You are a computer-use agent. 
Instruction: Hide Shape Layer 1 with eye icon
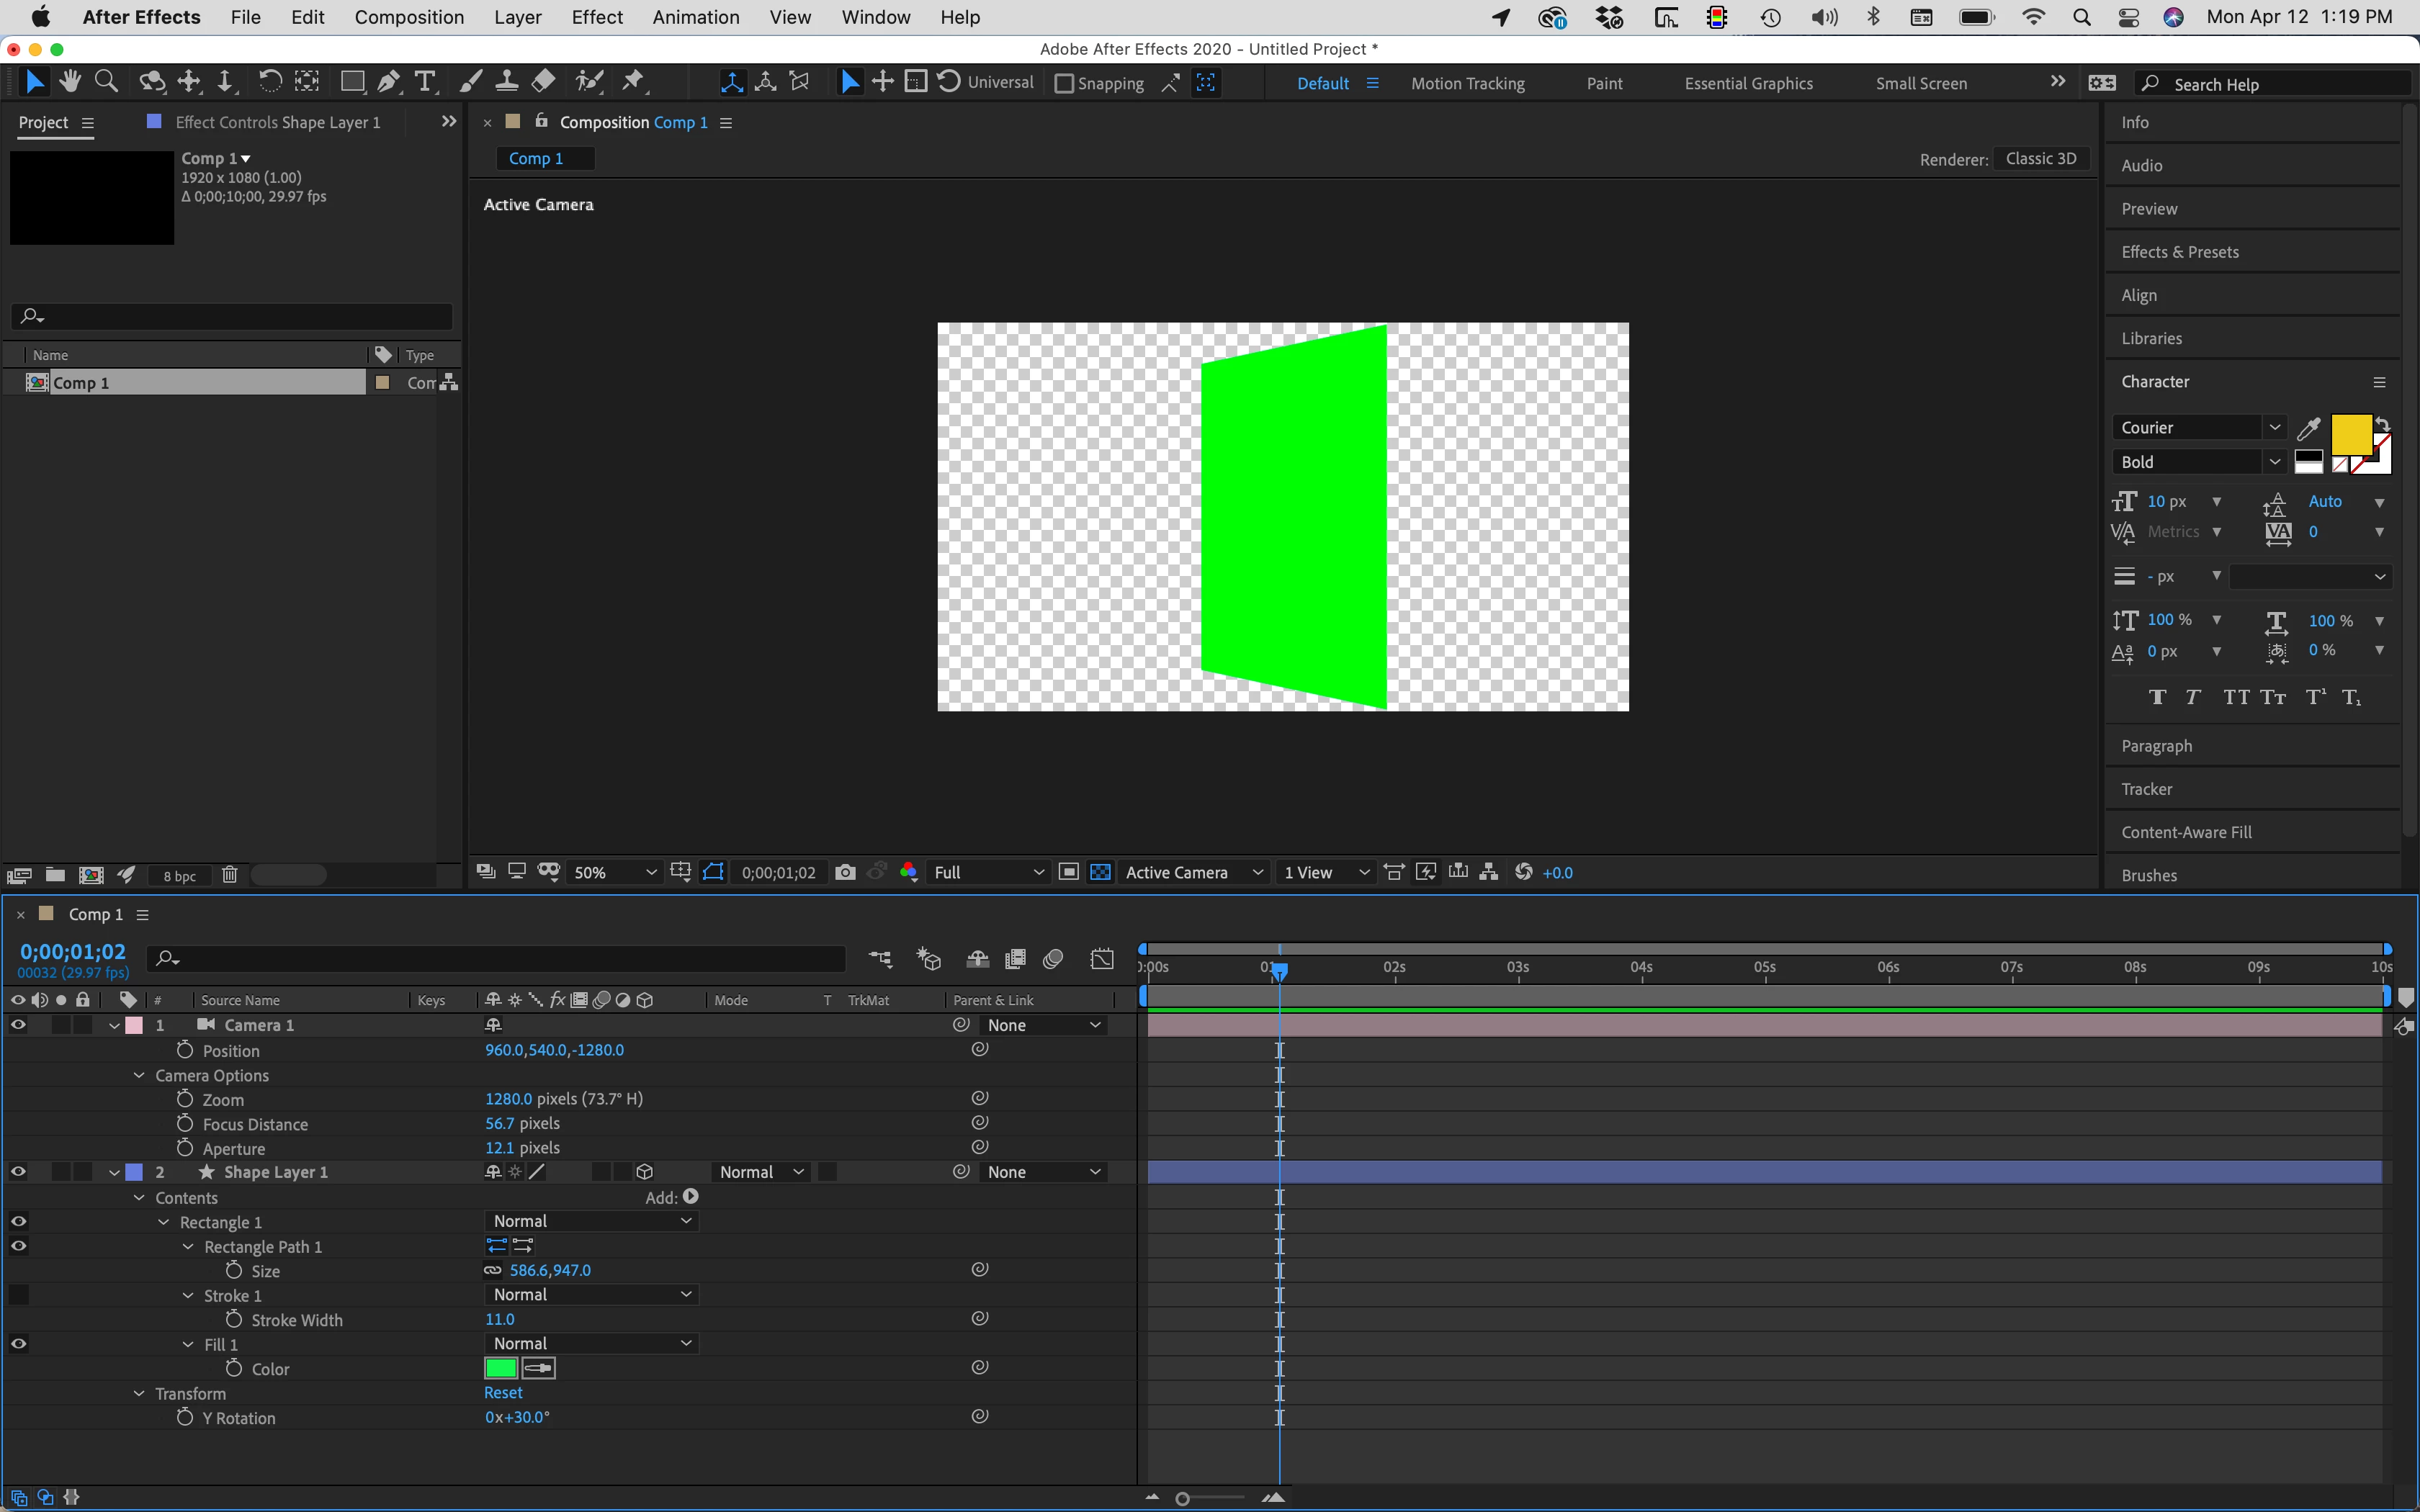(18, 1172)
